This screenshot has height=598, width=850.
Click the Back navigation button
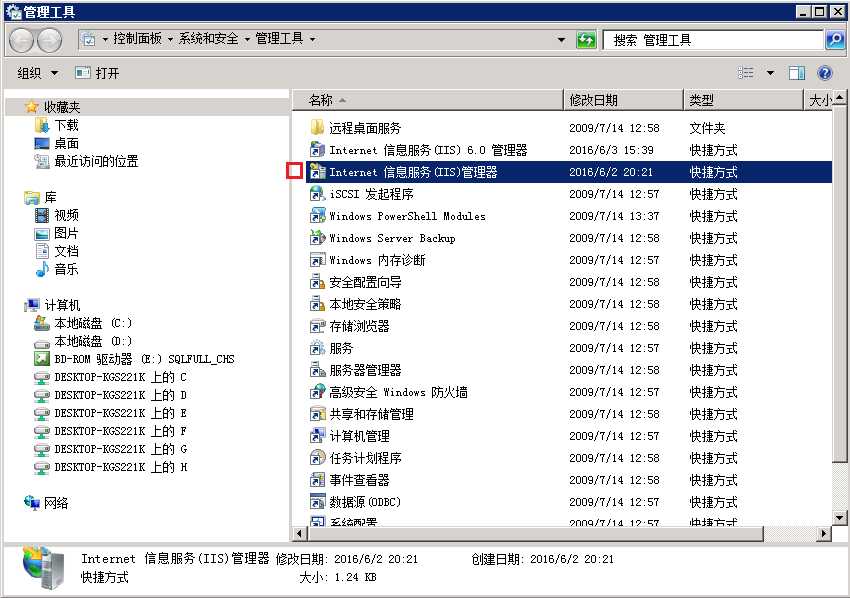[22, 41]
